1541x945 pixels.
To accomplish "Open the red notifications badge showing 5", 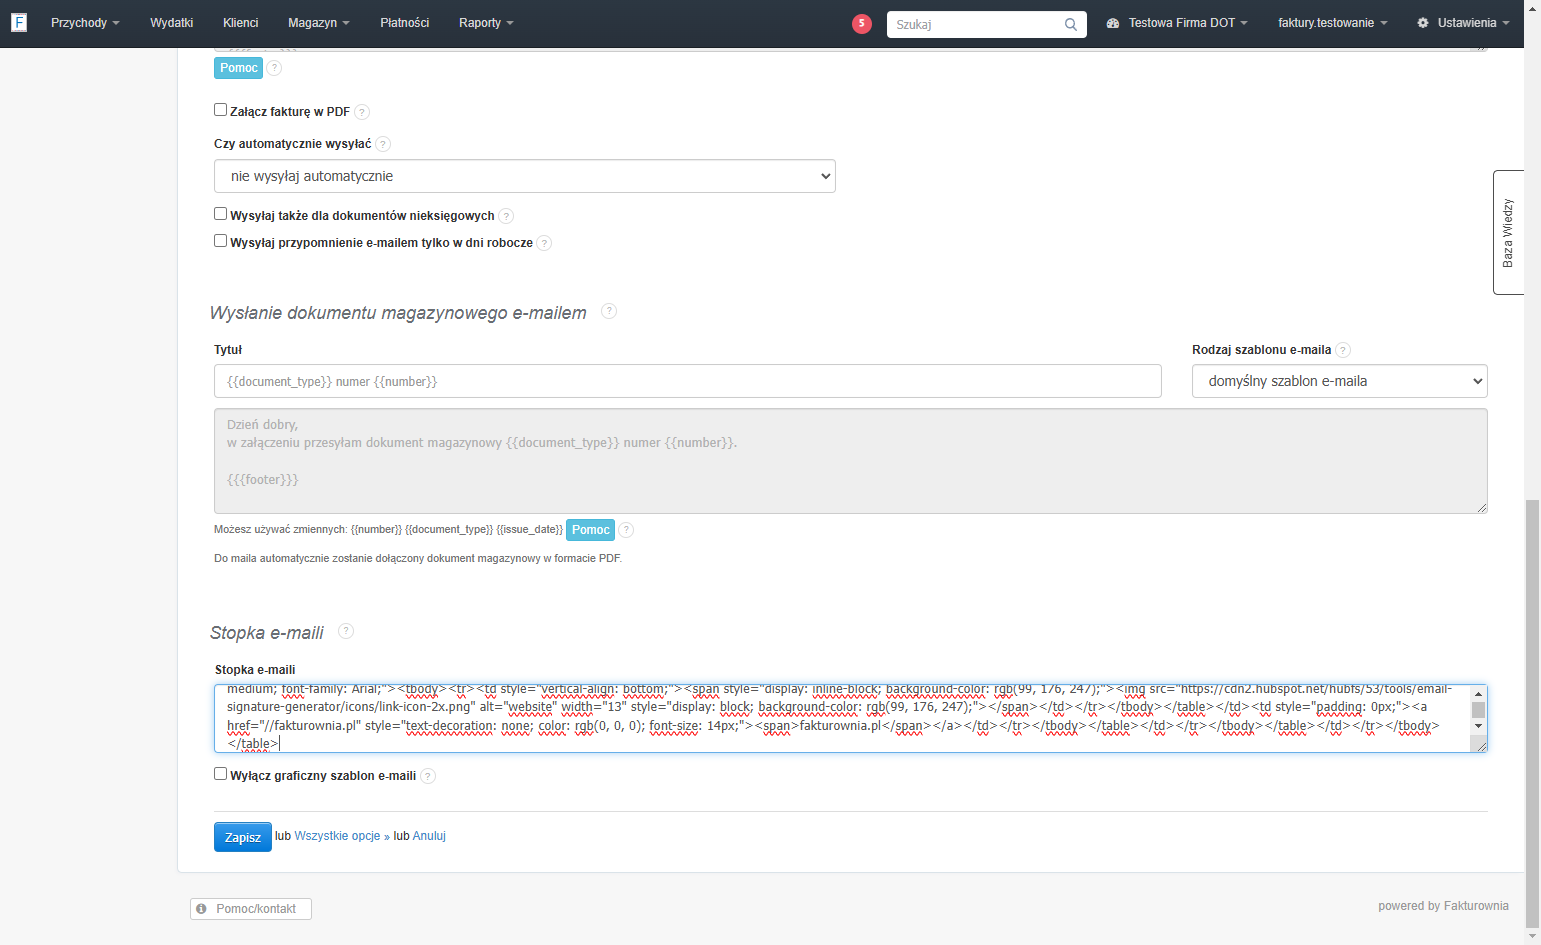I will click(861, 23).
